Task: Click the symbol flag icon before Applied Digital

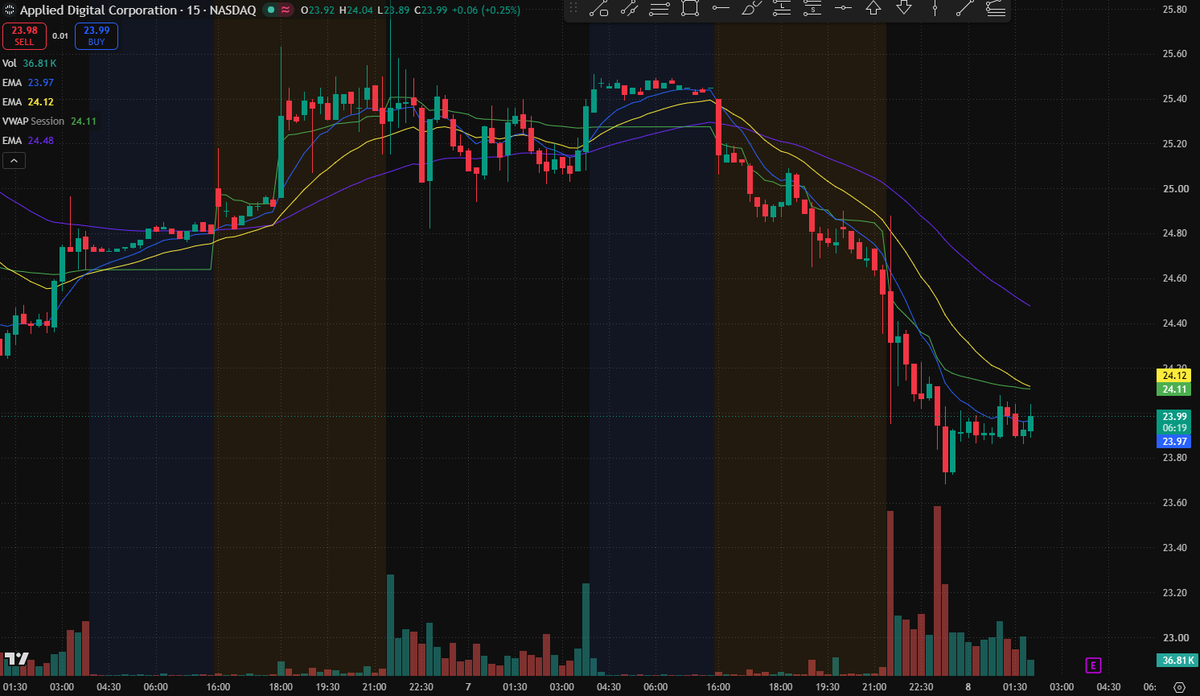Action: point(10,10)
